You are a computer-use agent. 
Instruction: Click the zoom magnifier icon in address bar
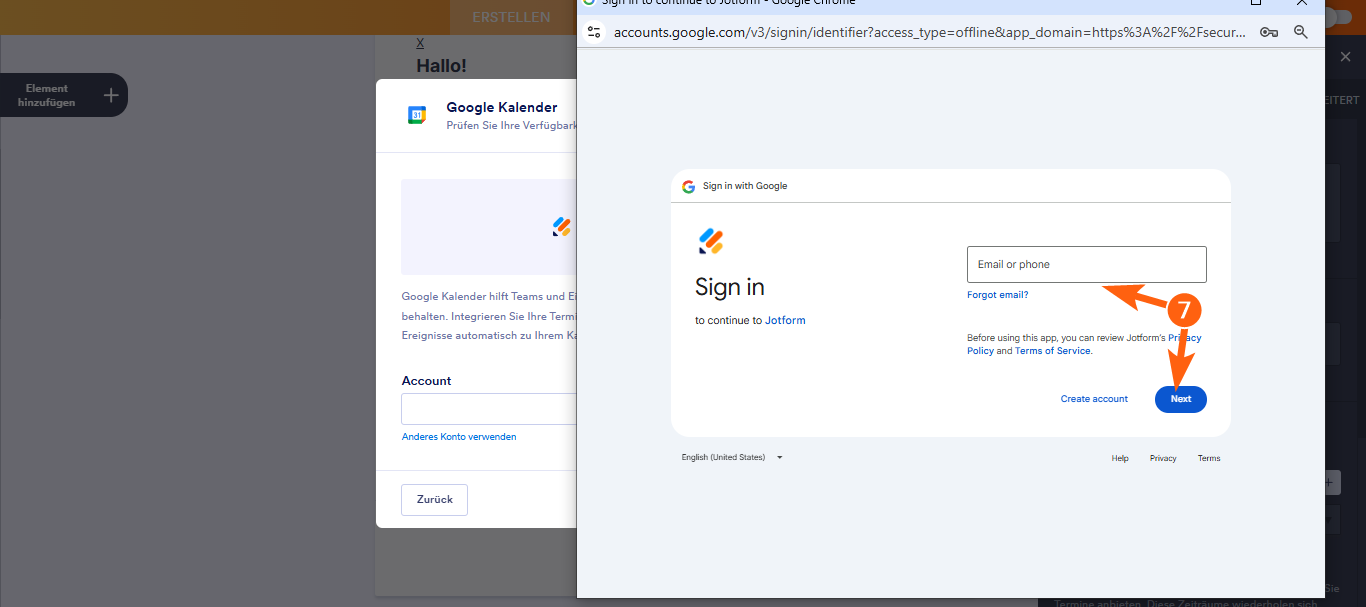[x=1301, y=32]
